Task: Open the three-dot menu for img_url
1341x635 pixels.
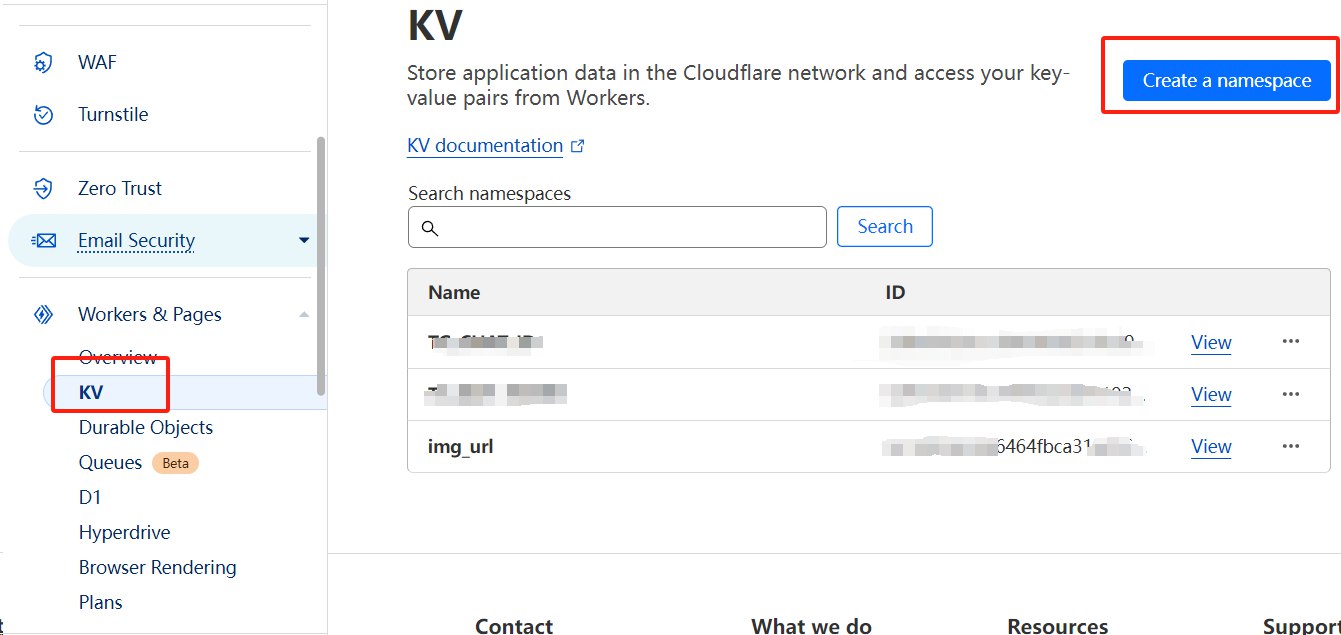Action: click(x=1290, y=446)
